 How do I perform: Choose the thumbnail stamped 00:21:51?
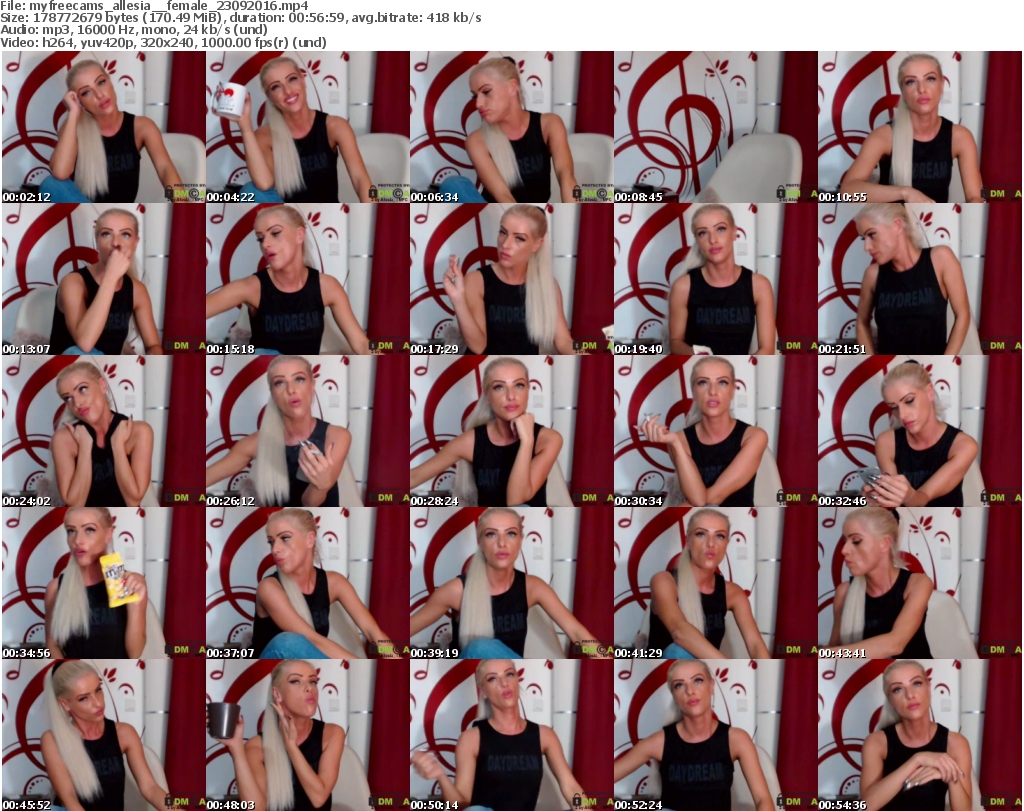point(920,279)
